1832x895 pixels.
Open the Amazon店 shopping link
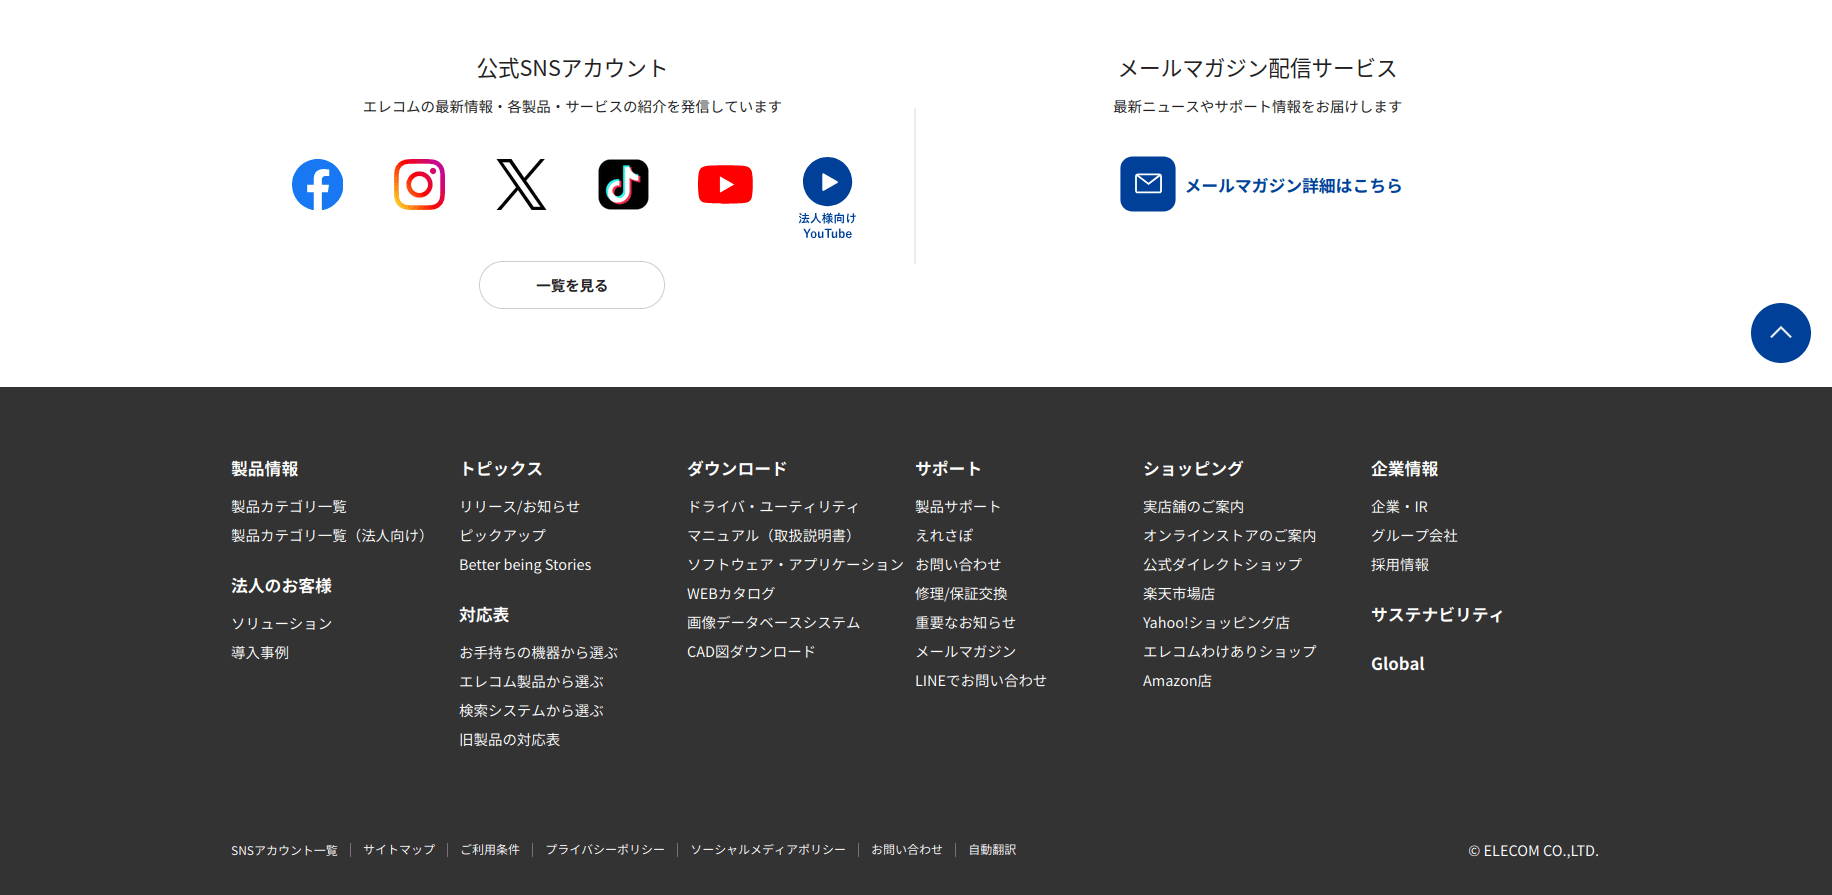pos(1177,681)
